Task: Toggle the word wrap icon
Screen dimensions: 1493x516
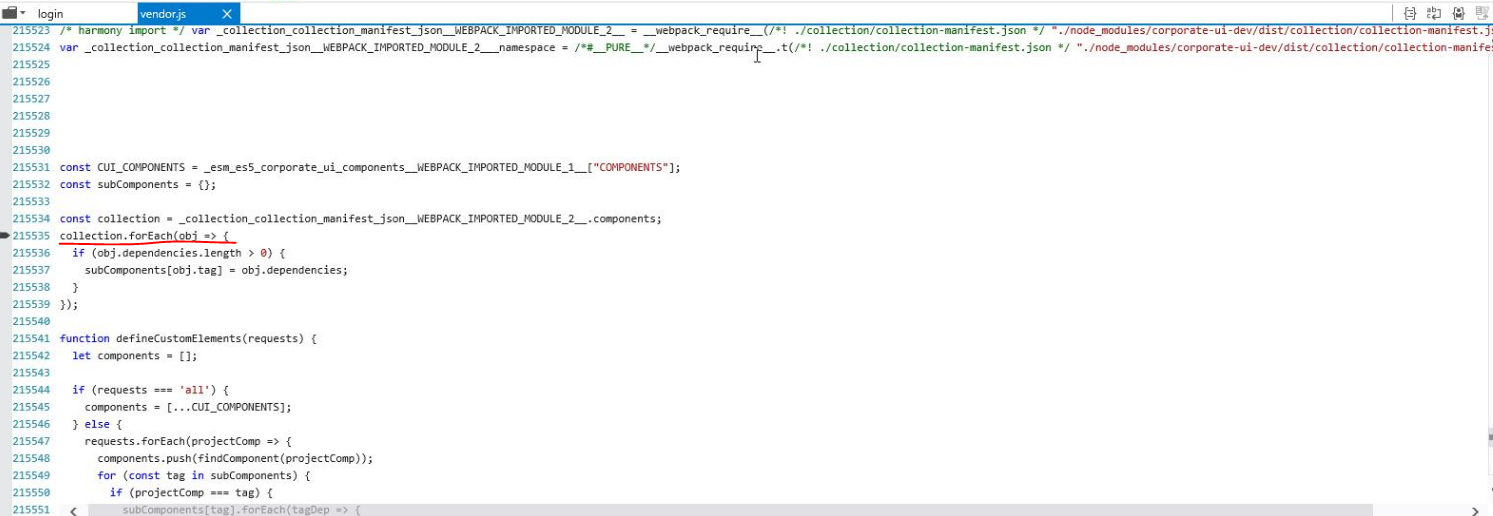Action: (1434, 14)
